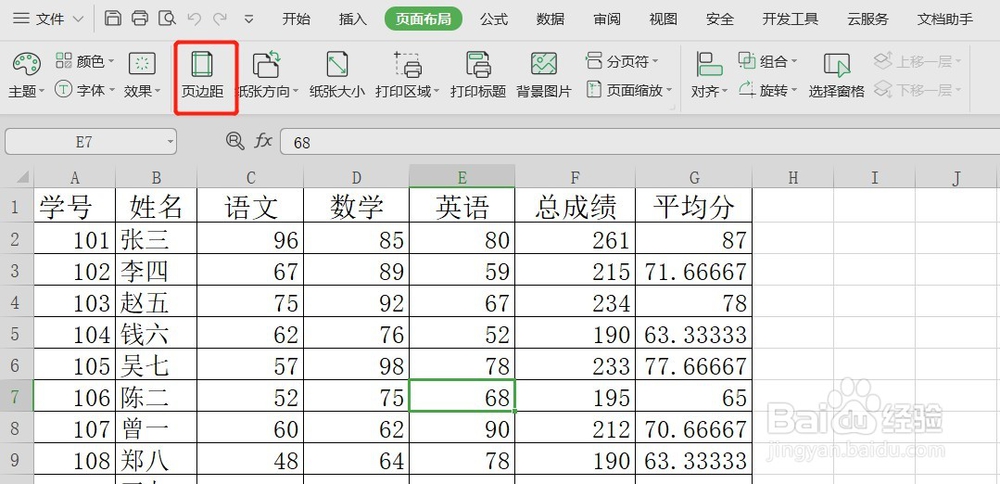Viewport: 1000px width, 484px height.
Task: Click the save icon in quick toolbar
Action: click(113, 18)
